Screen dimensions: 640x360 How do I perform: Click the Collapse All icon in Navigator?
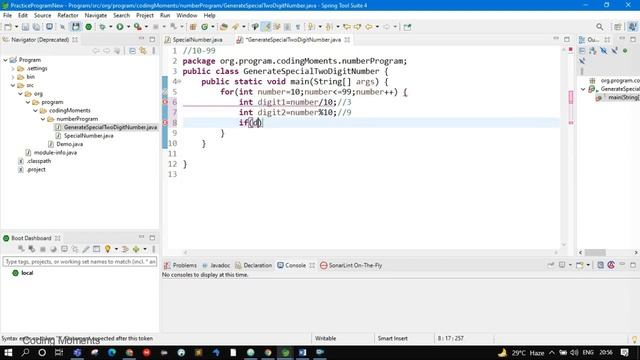pyautogui.click(x=132, y=51)
